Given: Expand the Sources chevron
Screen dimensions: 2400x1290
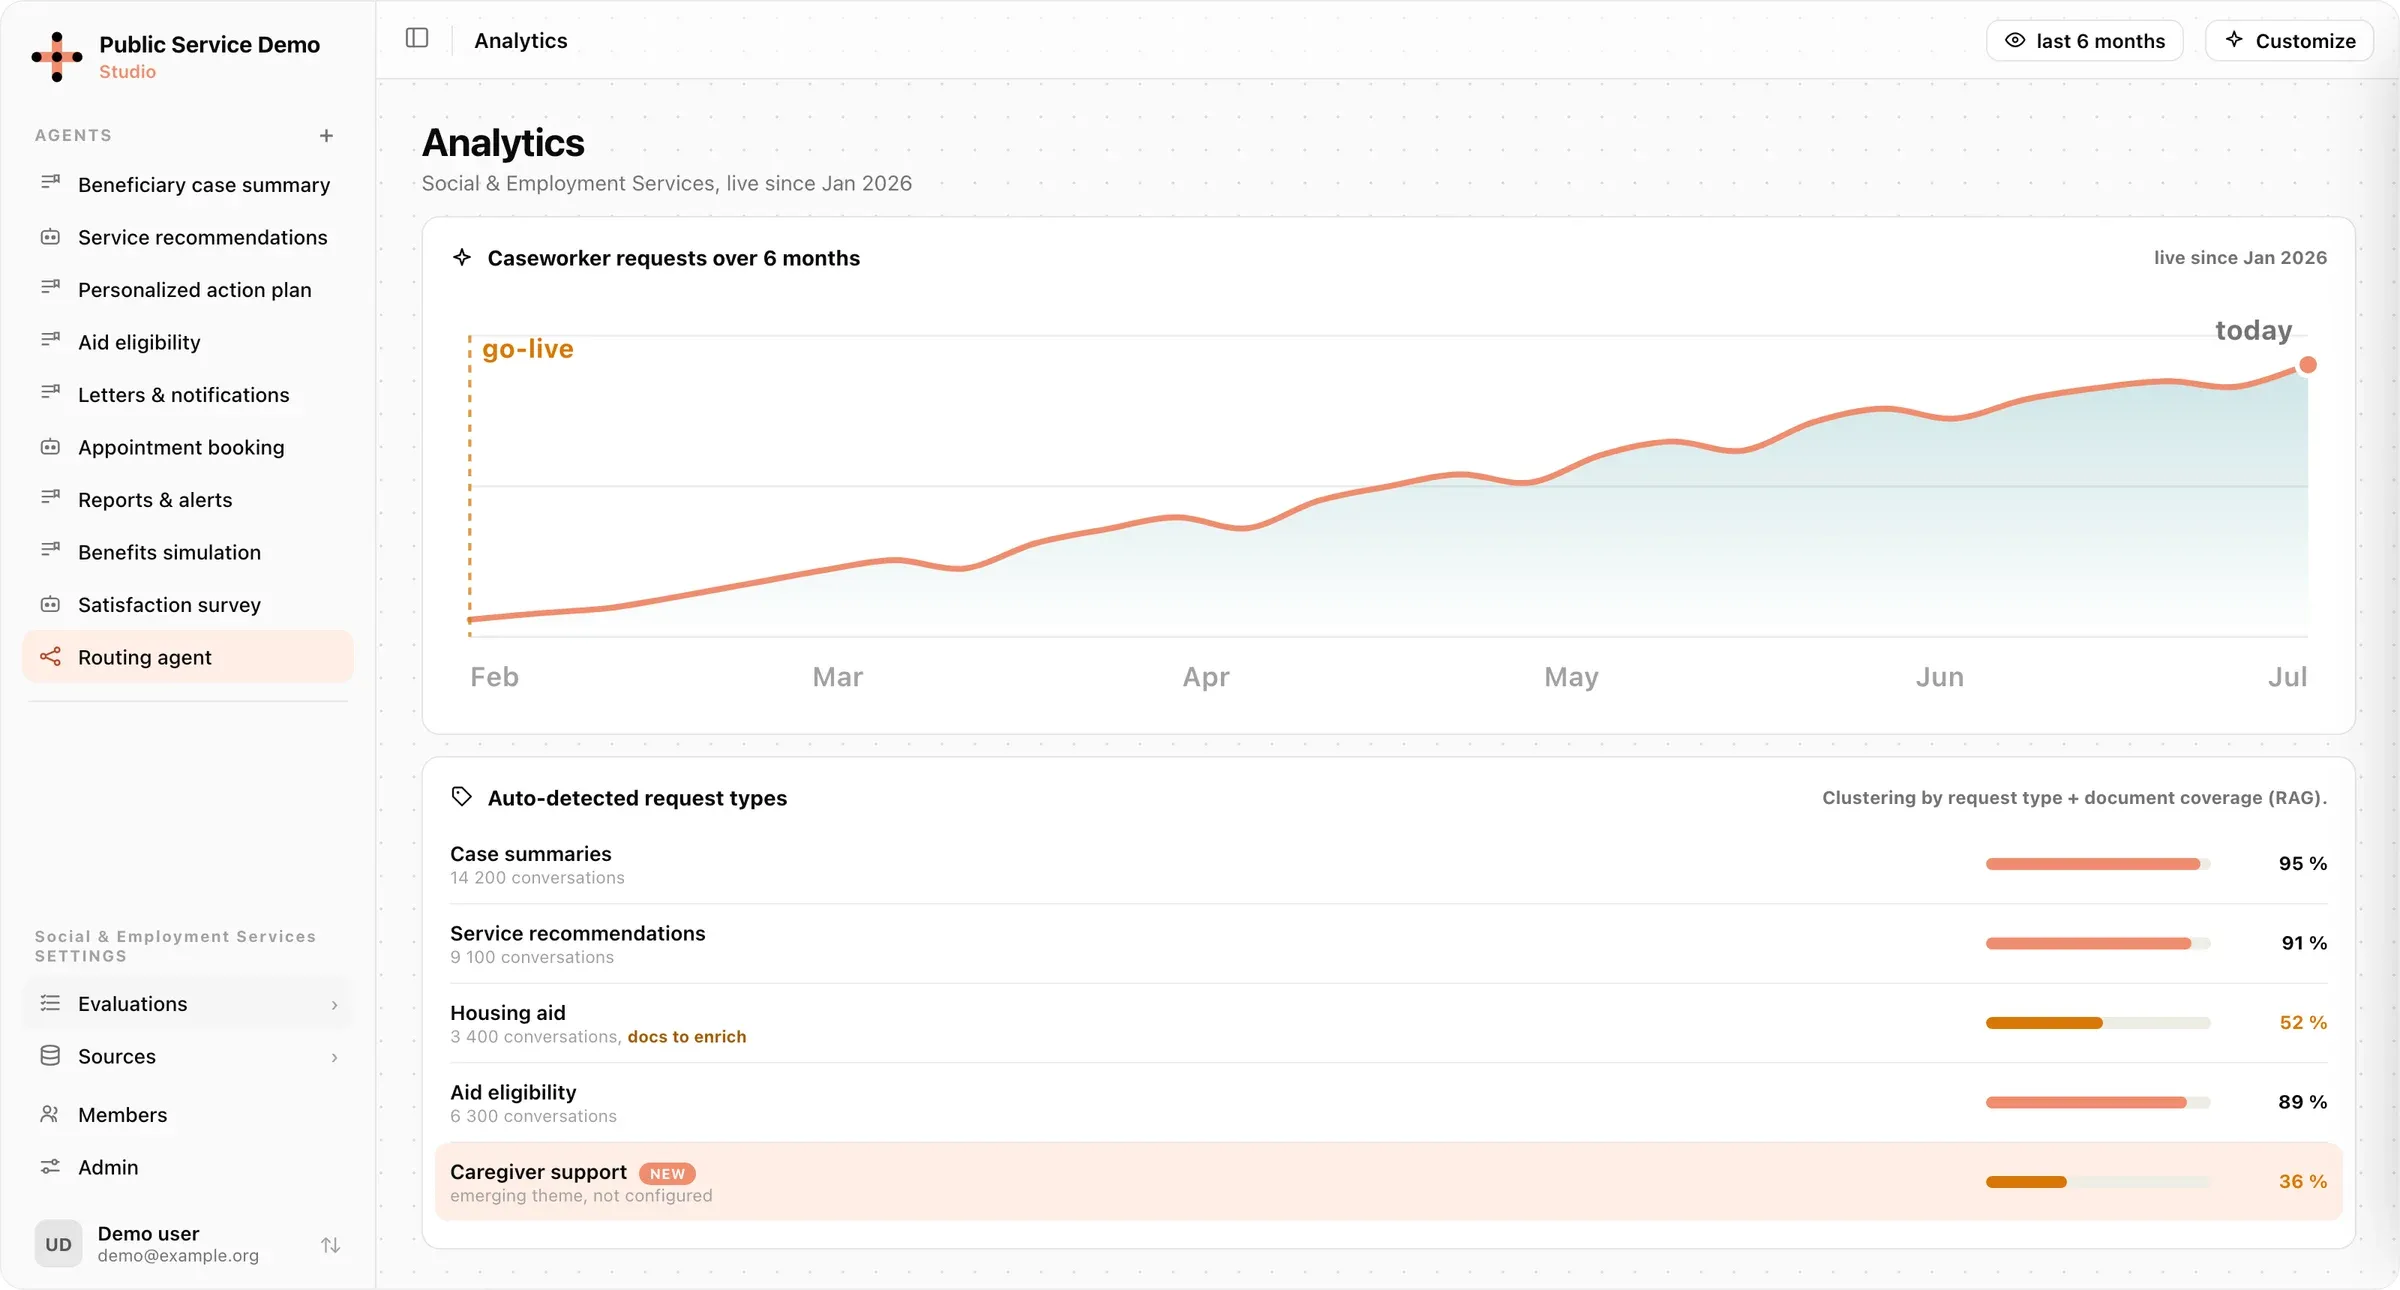Looking at the screenshot, I should point(334,1057).
